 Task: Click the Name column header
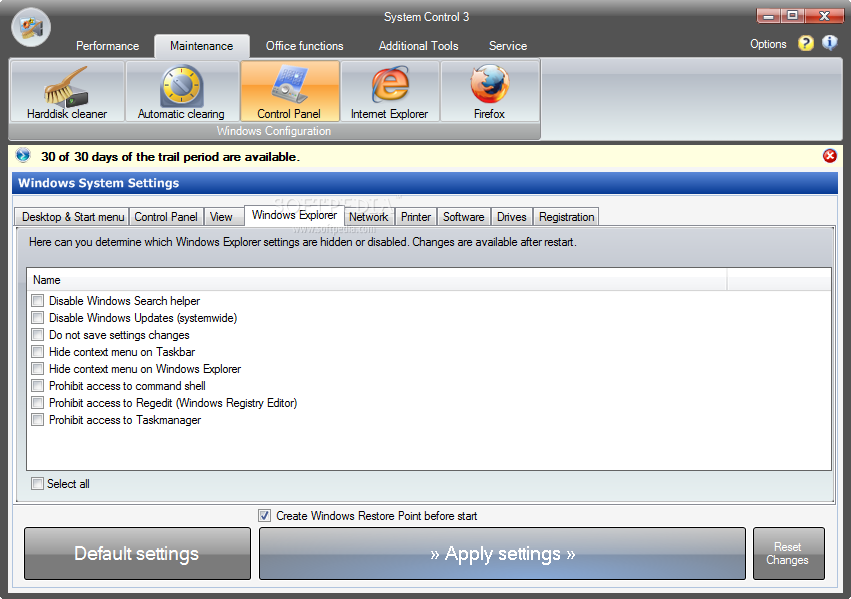click(x=377, y=280)
